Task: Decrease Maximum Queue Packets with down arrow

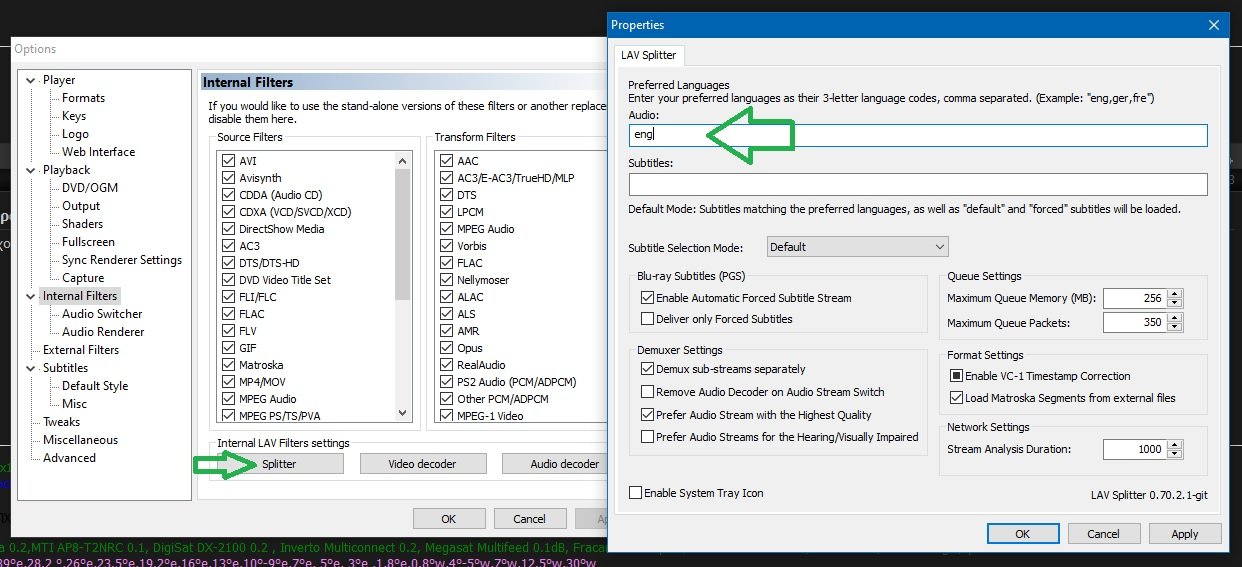Action: tap(1175, 327)
